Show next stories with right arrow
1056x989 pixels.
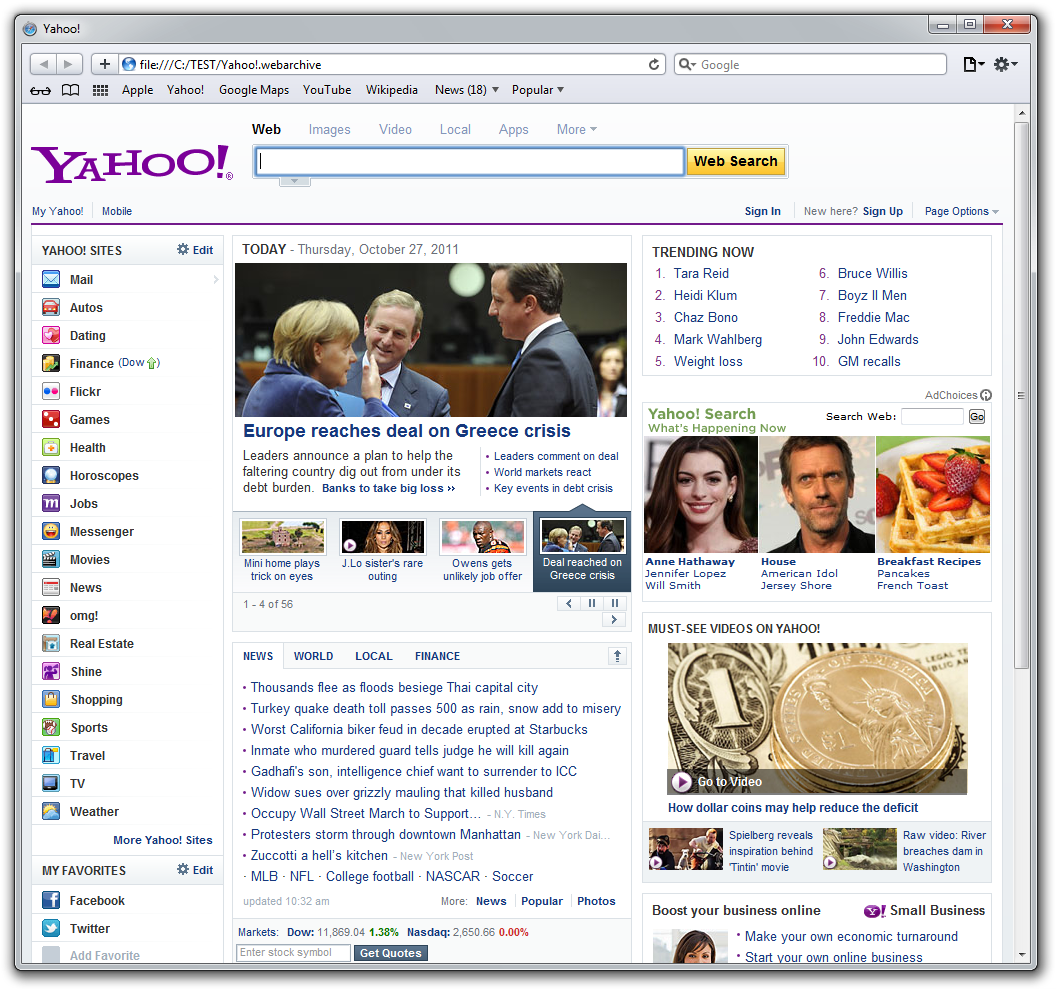[x=614, y=619]
